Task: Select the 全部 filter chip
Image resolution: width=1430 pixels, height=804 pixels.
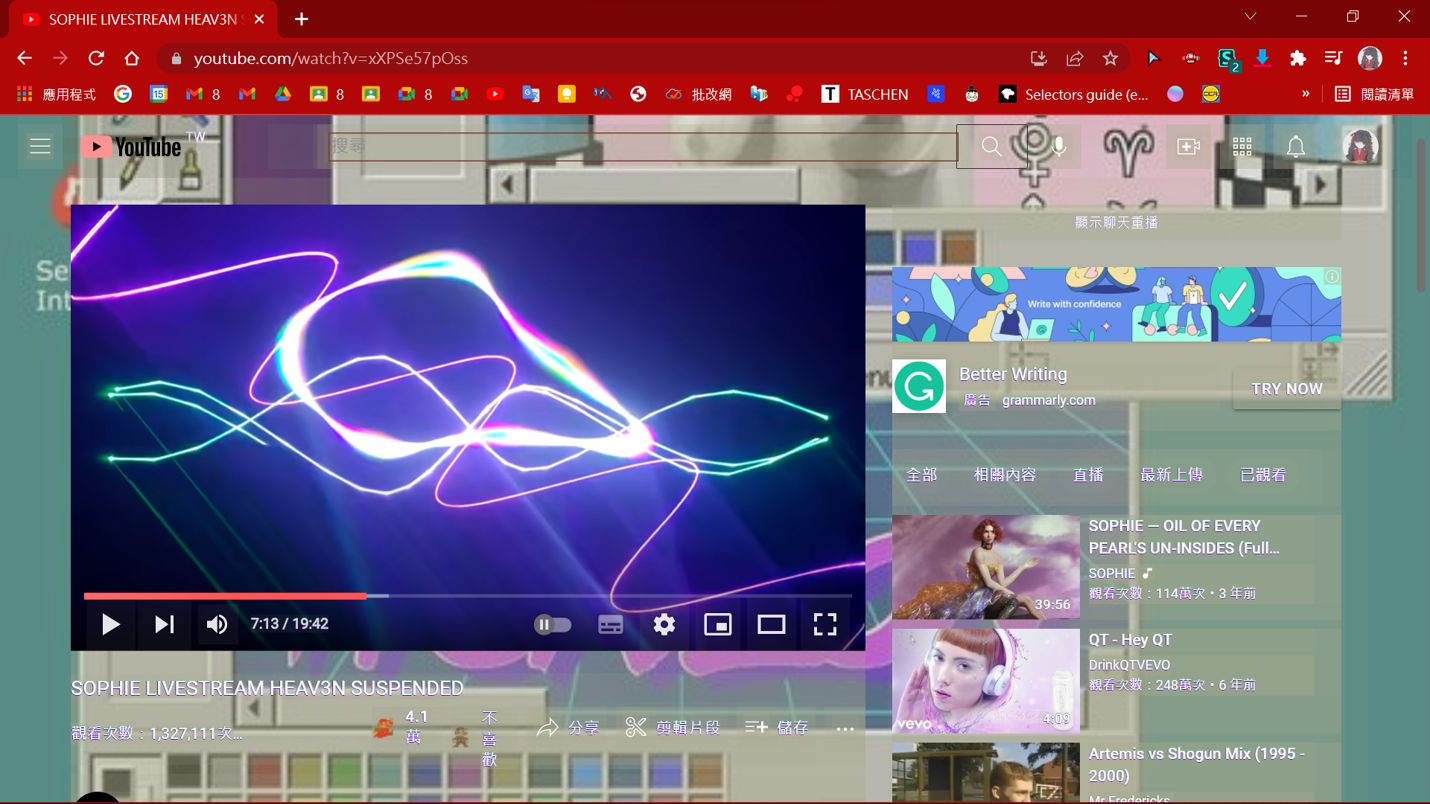Action: (x=921, y=475)
